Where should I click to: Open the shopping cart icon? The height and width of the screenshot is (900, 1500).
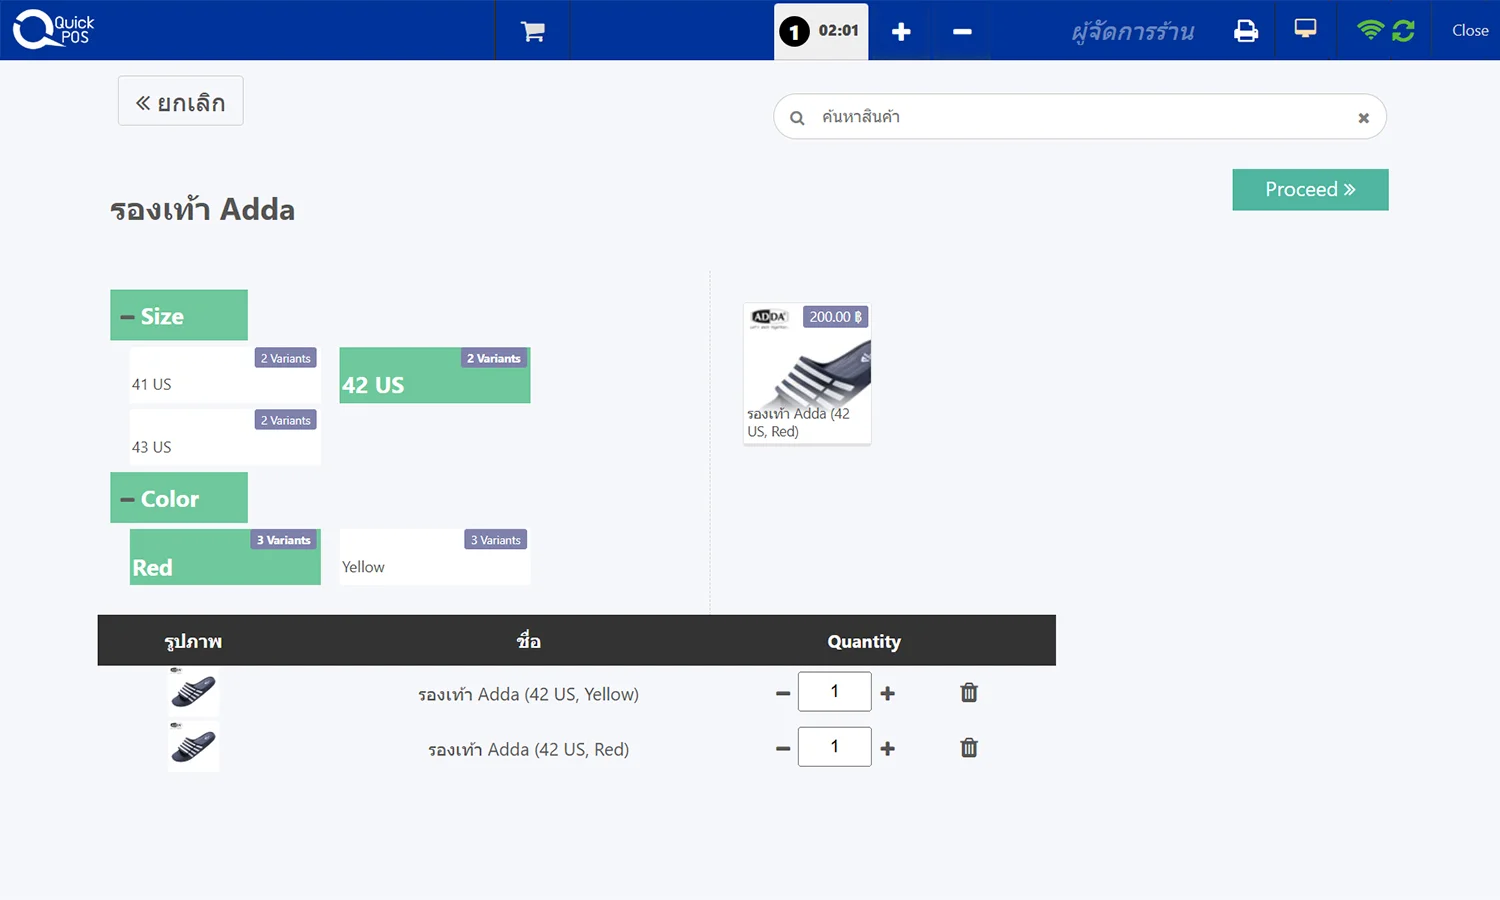pyautogui.click(x=532, y=31)
